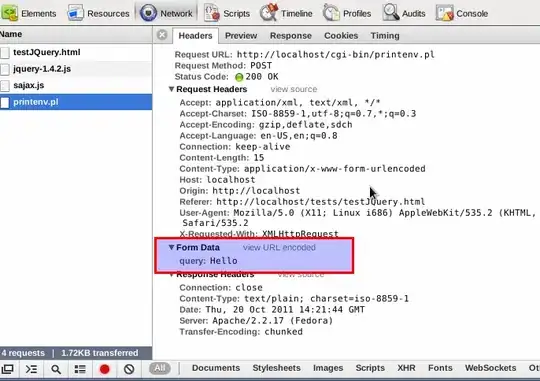Click 'query: Hello' form data entry
Image resolution: width=540 pixels, height=381 pixels.
[208, 261]
